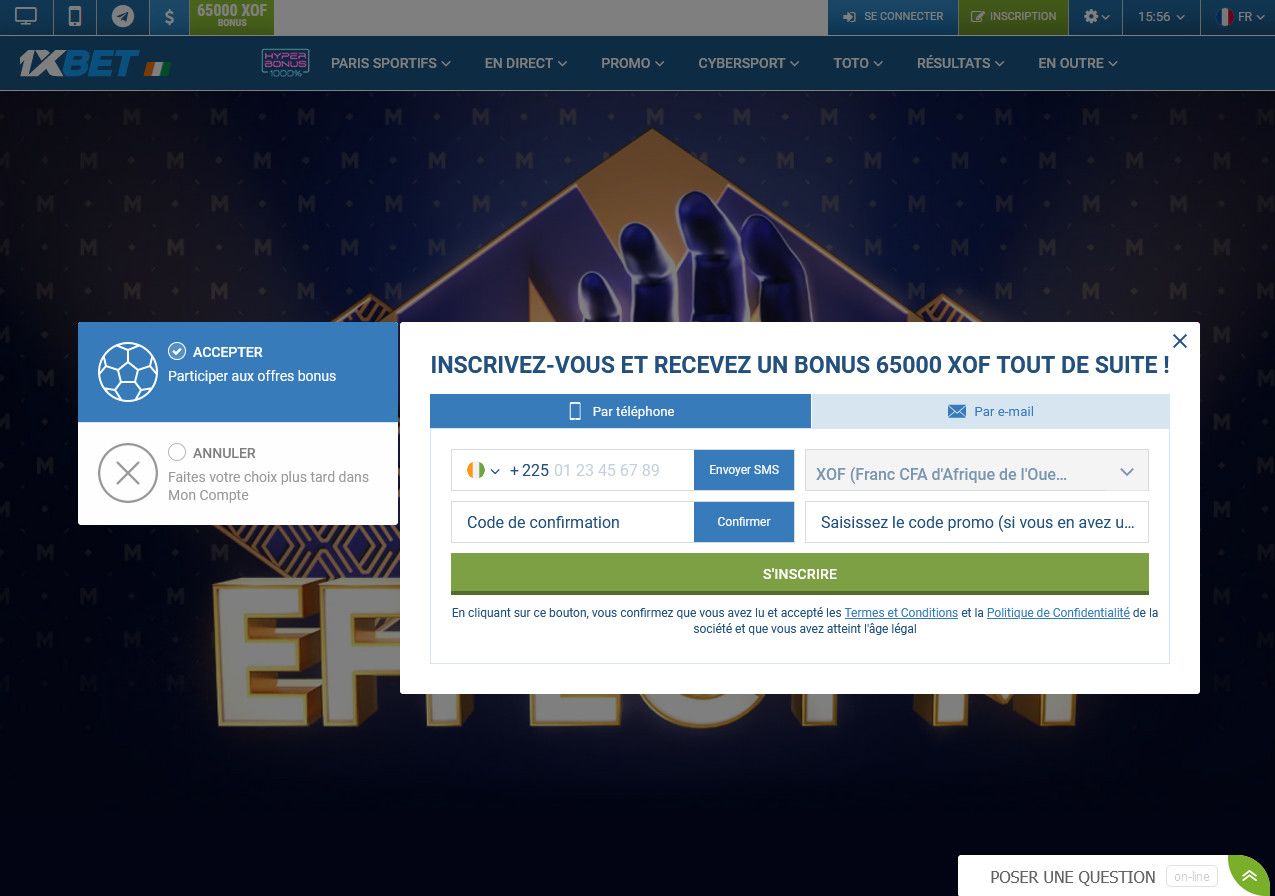Switch to the Par e-mail tab
The height and width of the screenshot is (896, 1275).
[990, 411]
